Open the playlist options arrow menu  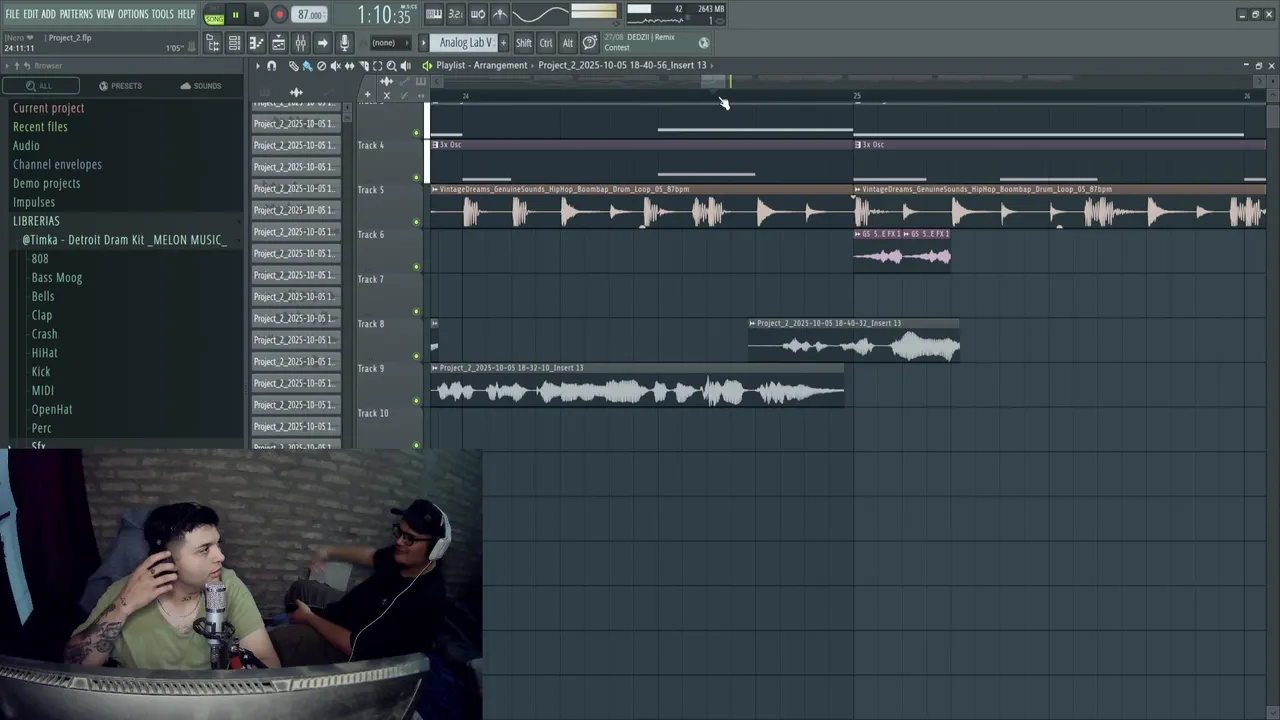[x=257, y=66]
